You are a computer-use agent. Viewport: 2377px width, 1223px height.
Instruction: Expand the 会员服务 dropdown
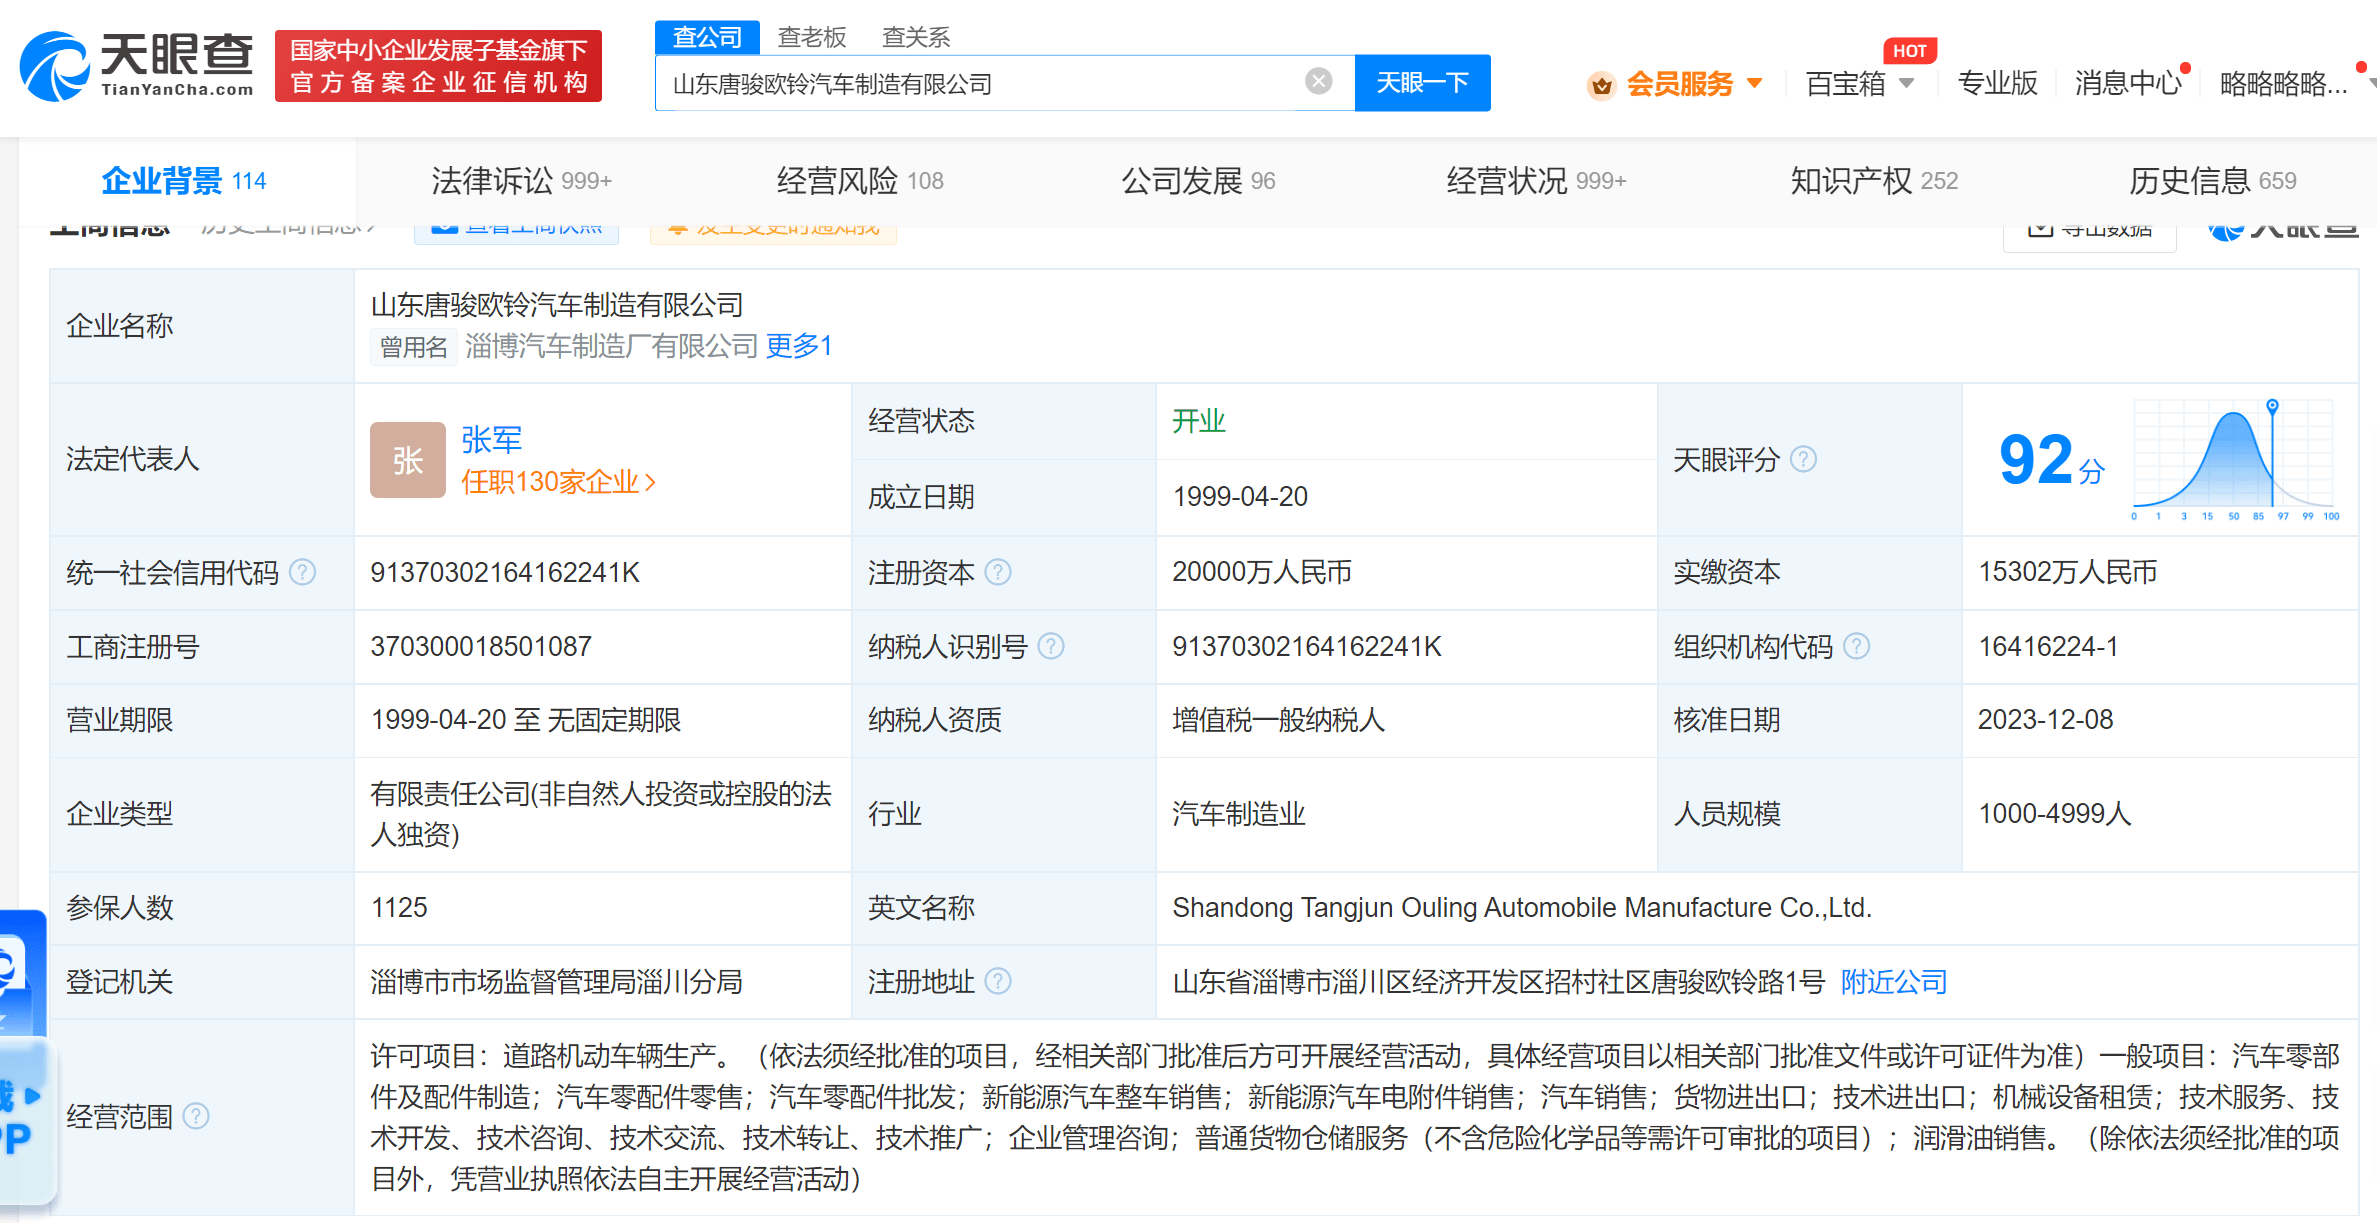tap(1755, 83)
